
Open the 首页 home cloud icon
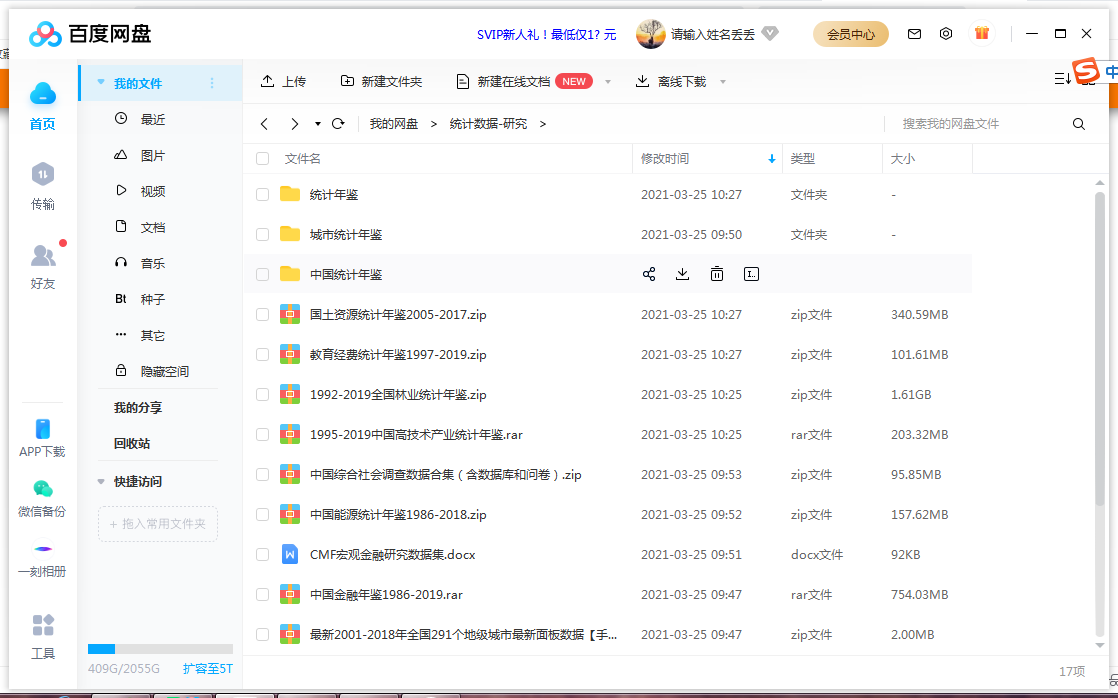pos(43,93)
